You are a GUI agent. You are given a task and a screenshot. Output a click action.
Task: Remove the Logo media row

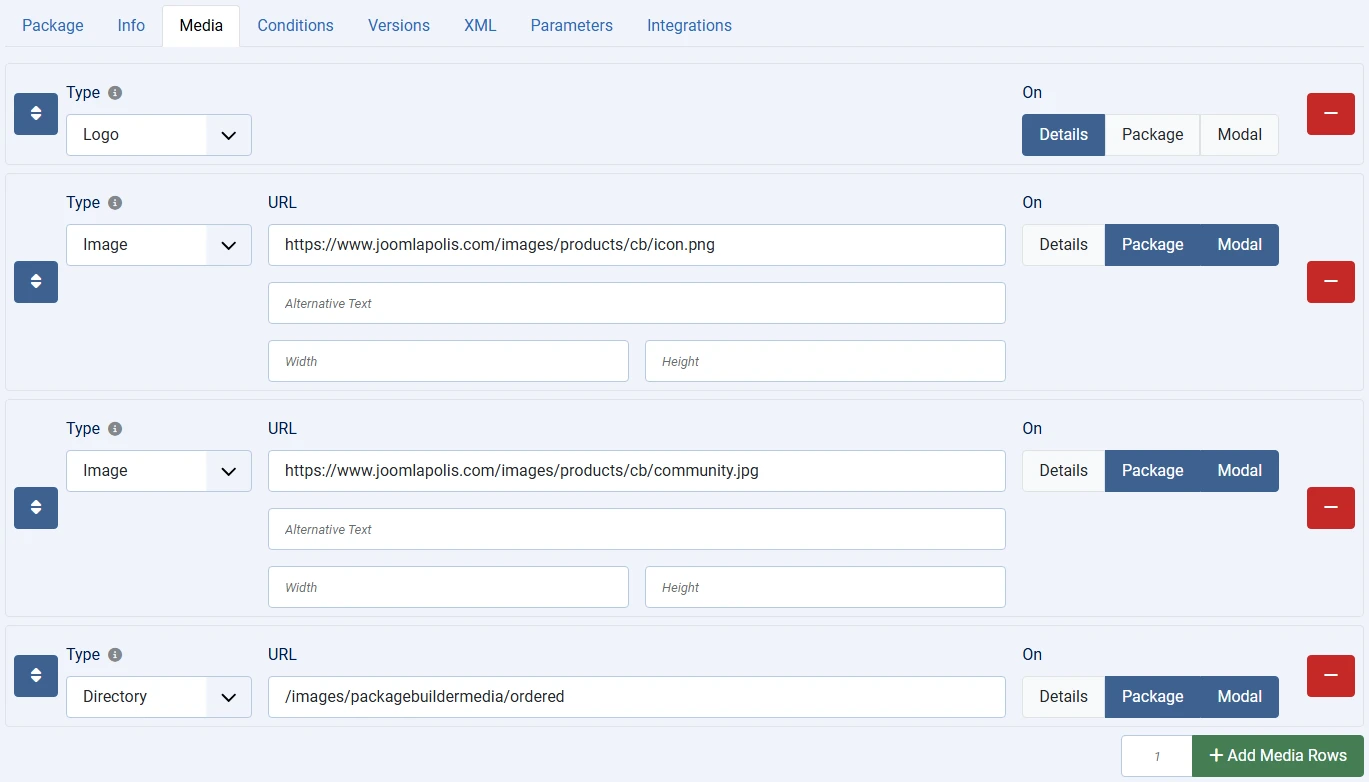click(x=1330, y=114)
